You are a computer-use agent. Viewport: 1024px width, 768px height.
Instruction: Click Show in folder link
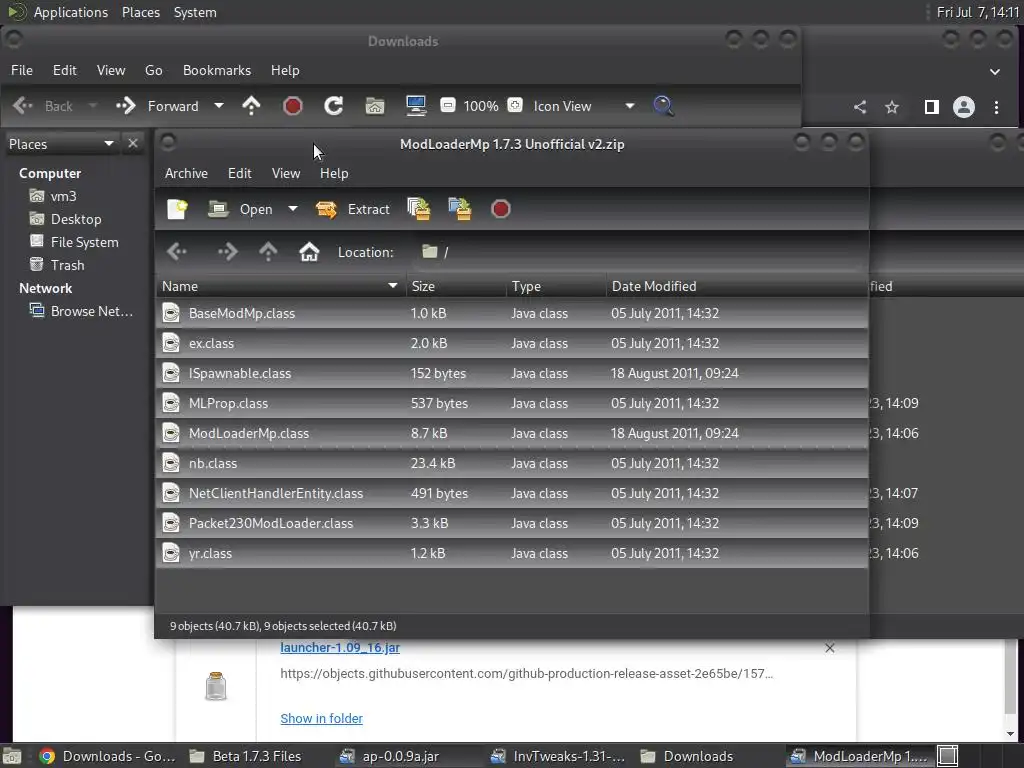tap(321, 718)
